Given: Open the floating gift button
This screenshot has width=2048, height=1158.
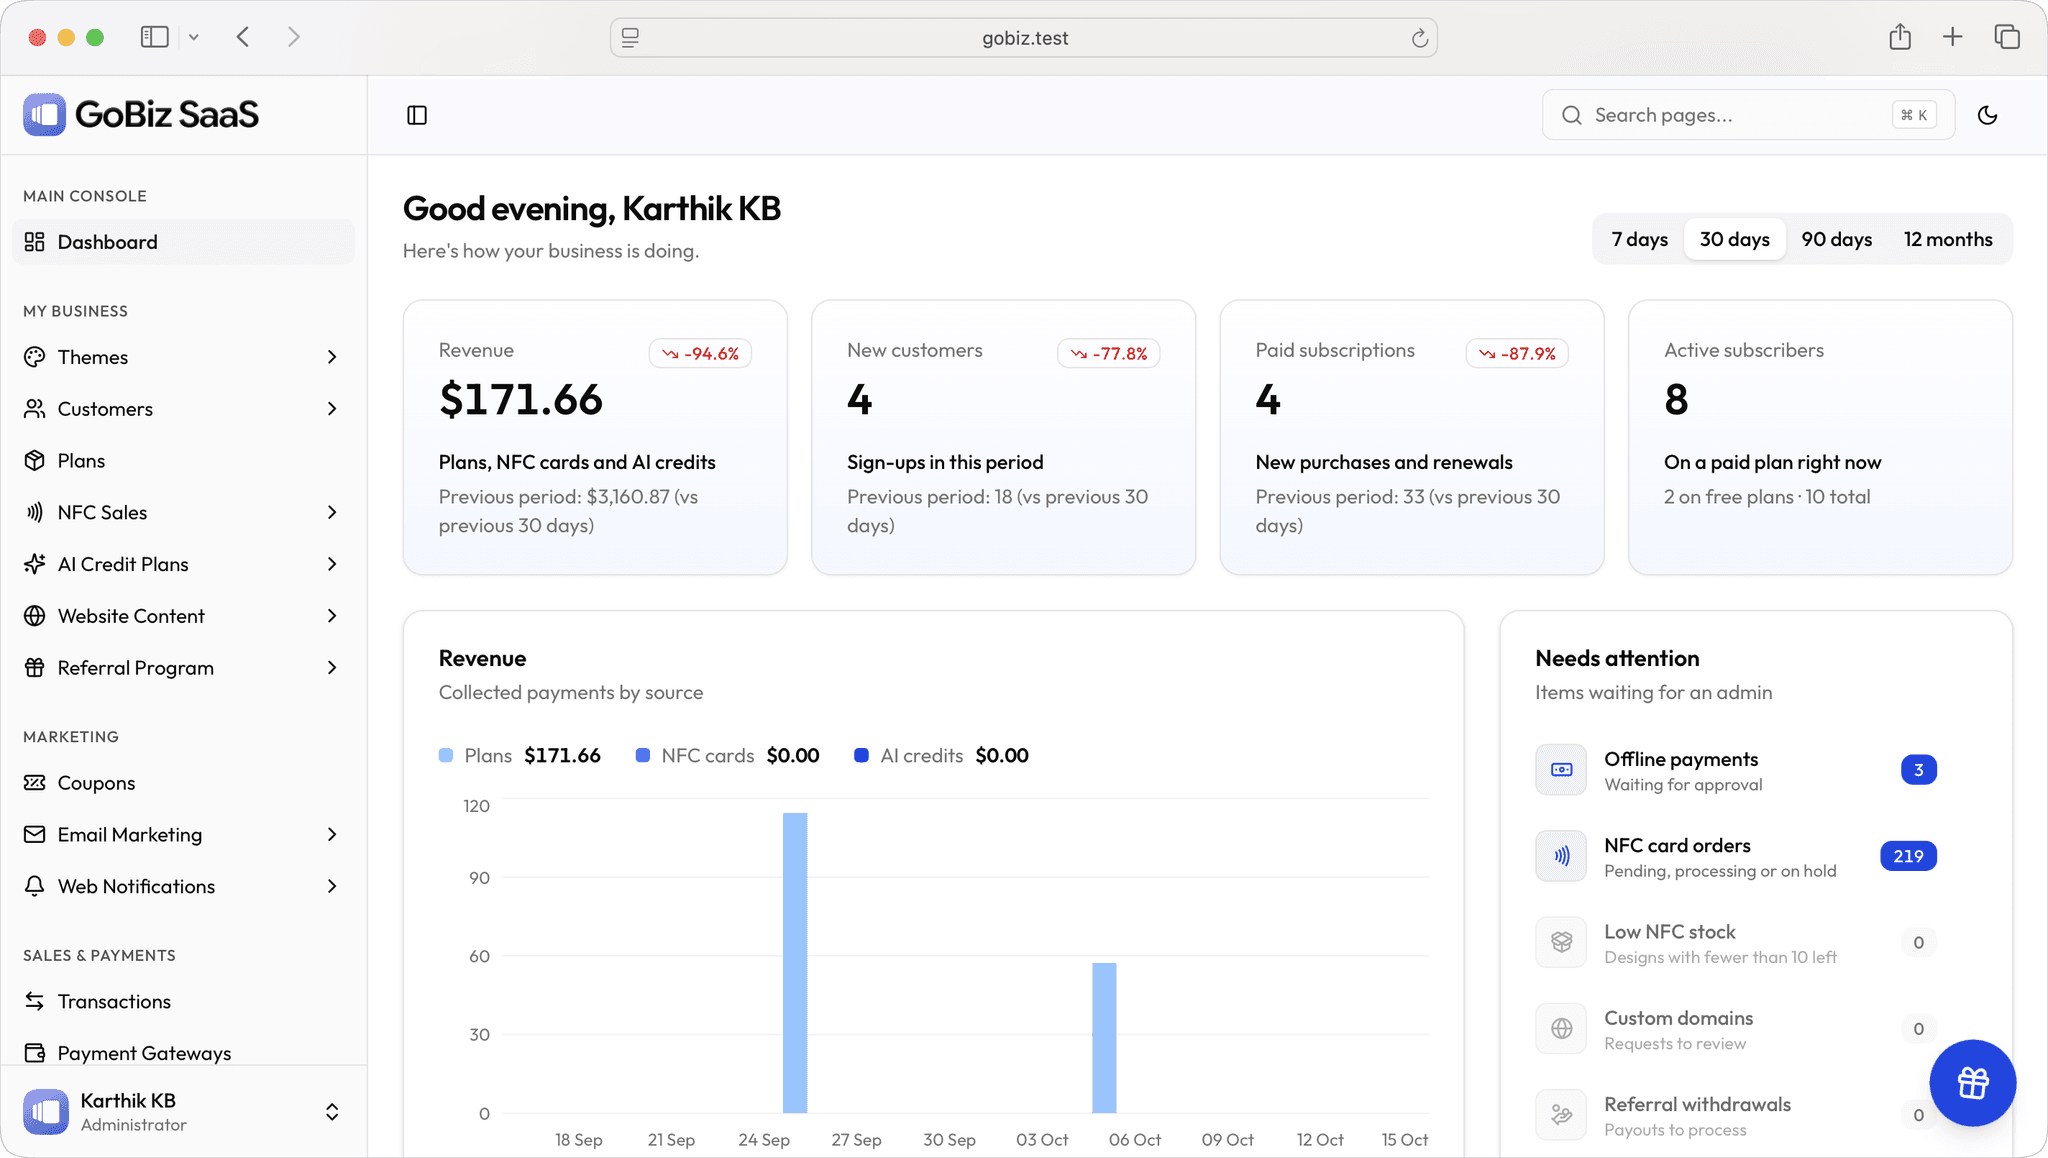Looking at the screenshot, I should coord(1972,1083).
